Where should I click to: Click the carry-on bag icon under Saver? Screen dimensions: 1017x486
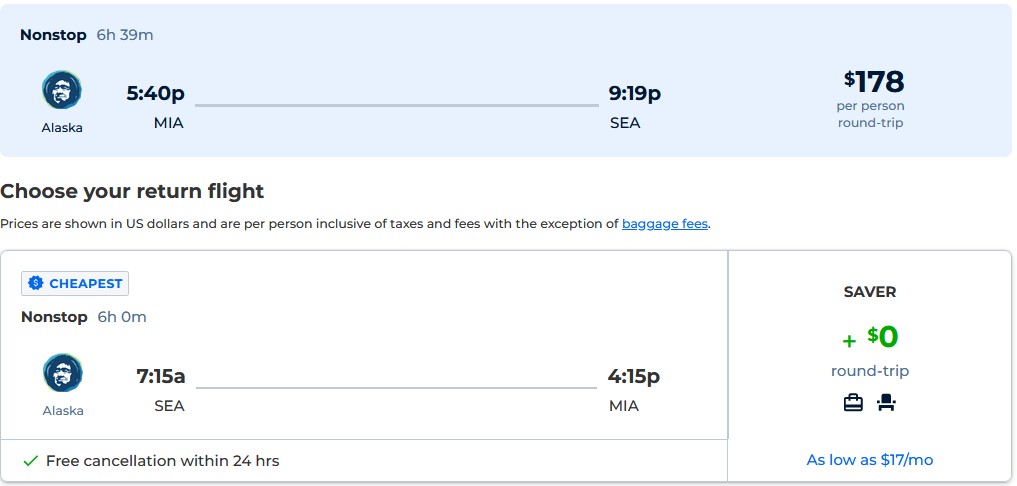(x=853, y=403)
